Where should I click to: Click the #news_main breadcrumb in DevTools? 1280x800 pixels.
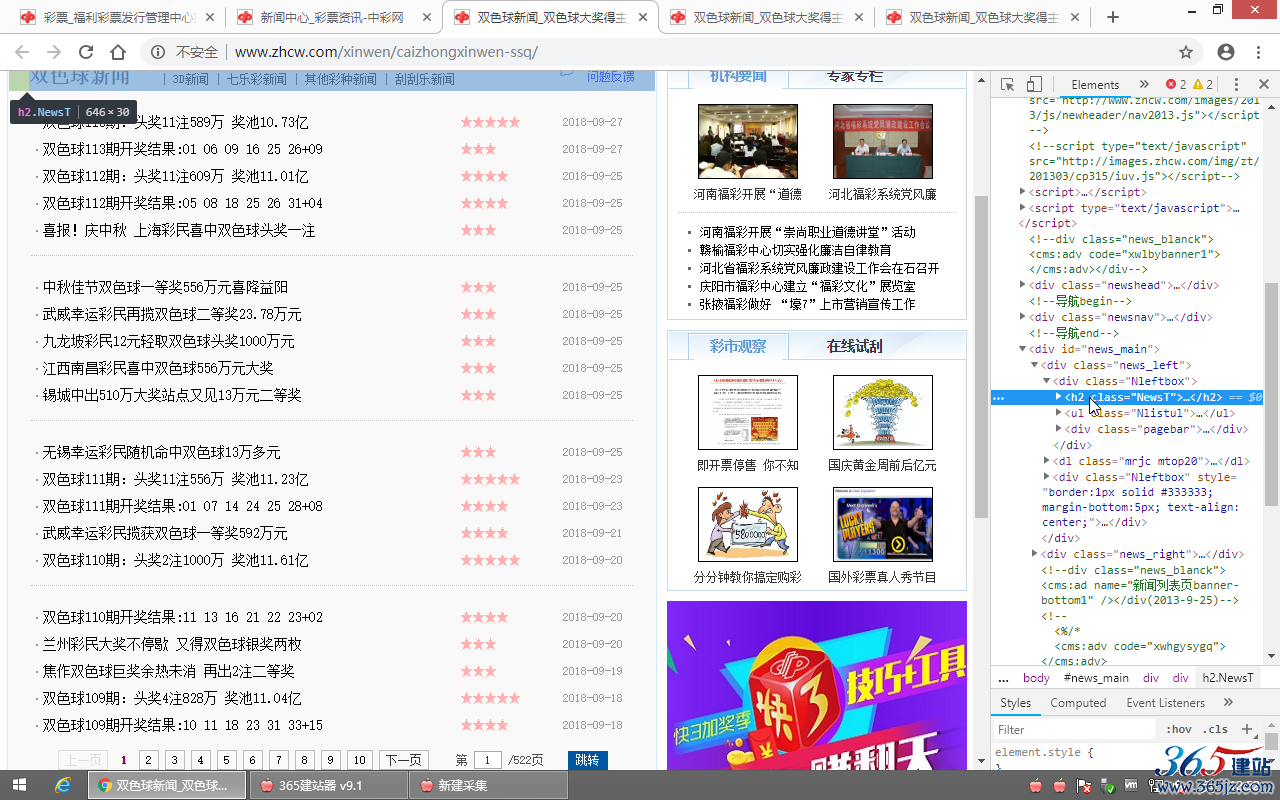click(x=1096, y=677)
